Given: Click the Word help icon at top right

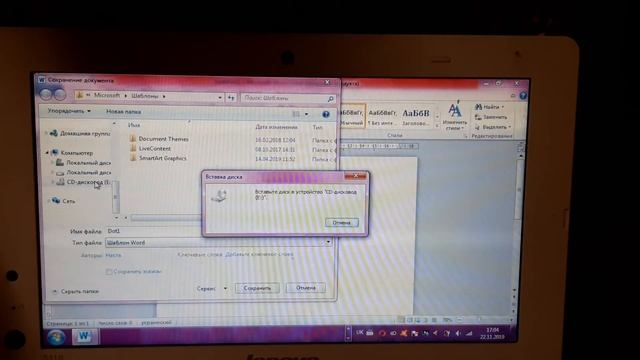Looking at the screenshot, I should [523, 96].
